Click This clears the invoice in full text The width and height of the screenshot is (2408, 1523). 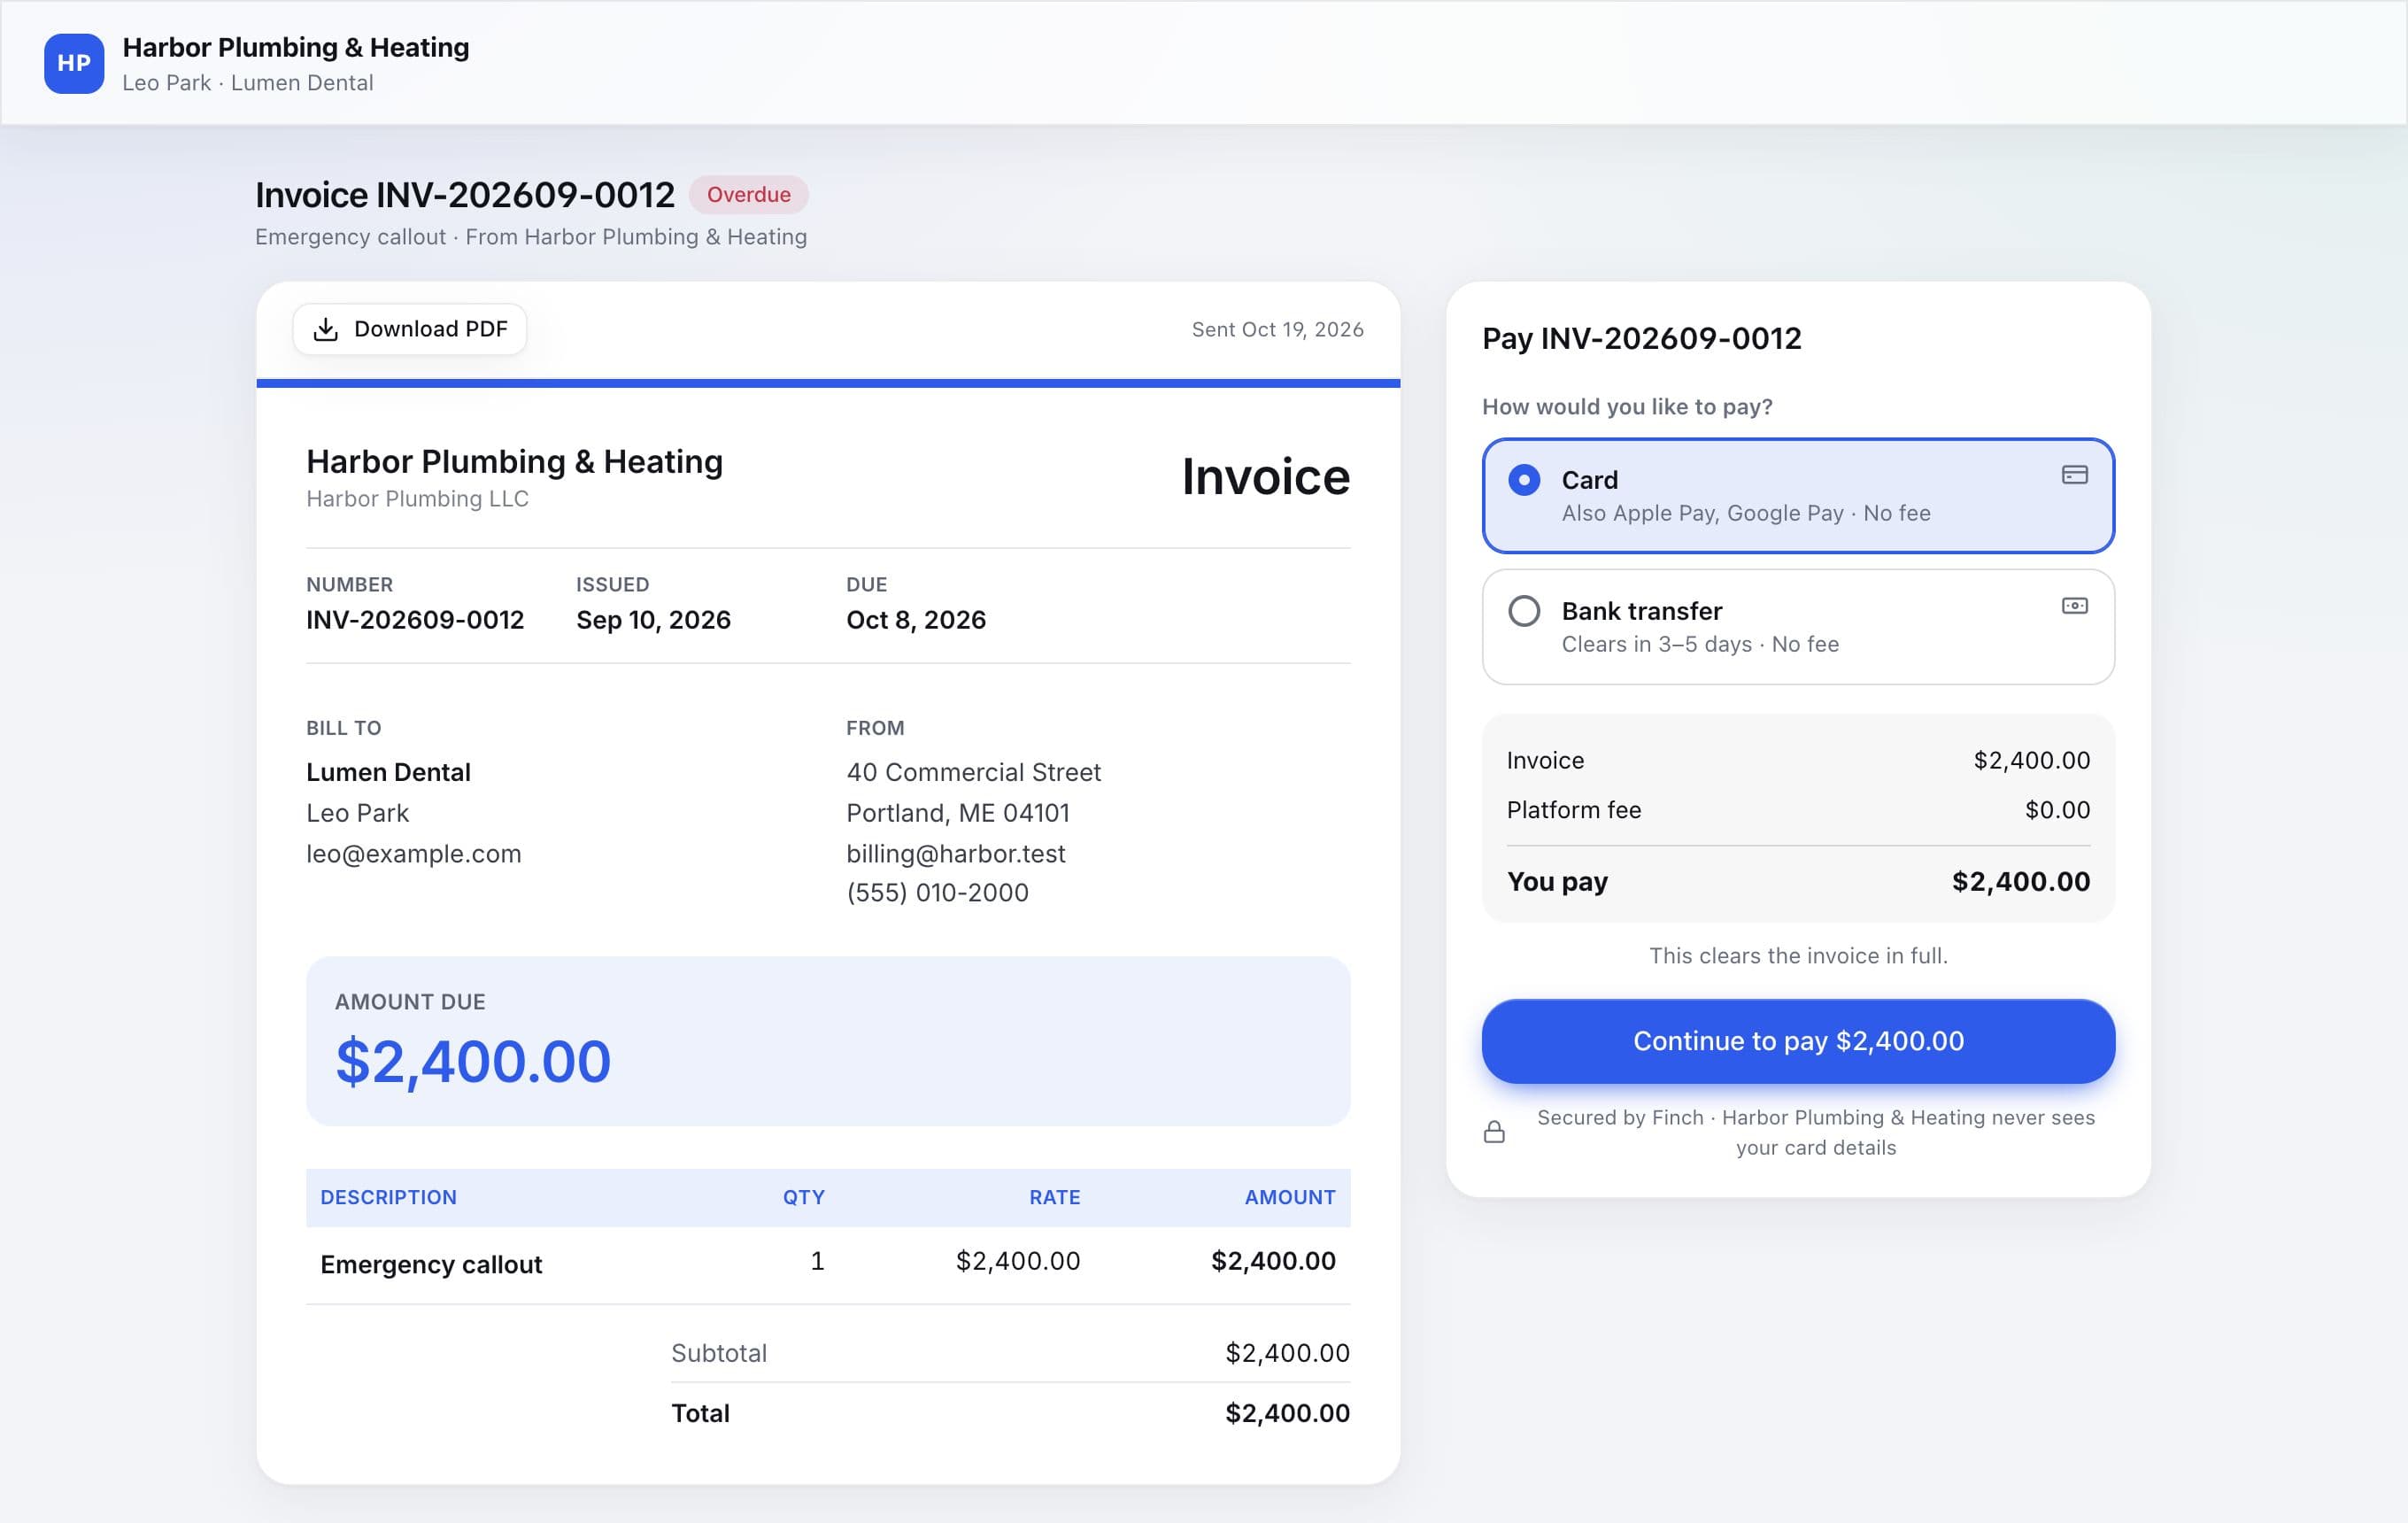coord(1798,956)
